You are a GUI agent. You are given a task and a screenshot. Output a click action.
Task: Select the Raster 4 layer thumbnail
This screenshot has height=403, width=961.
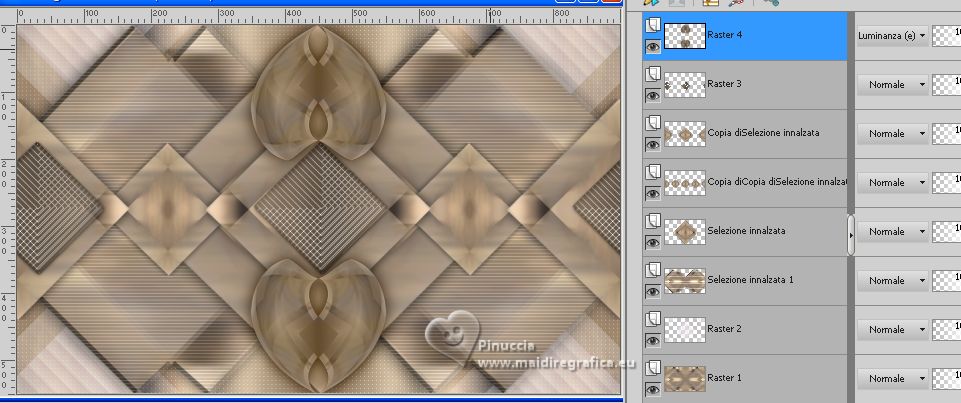(685, 36)
